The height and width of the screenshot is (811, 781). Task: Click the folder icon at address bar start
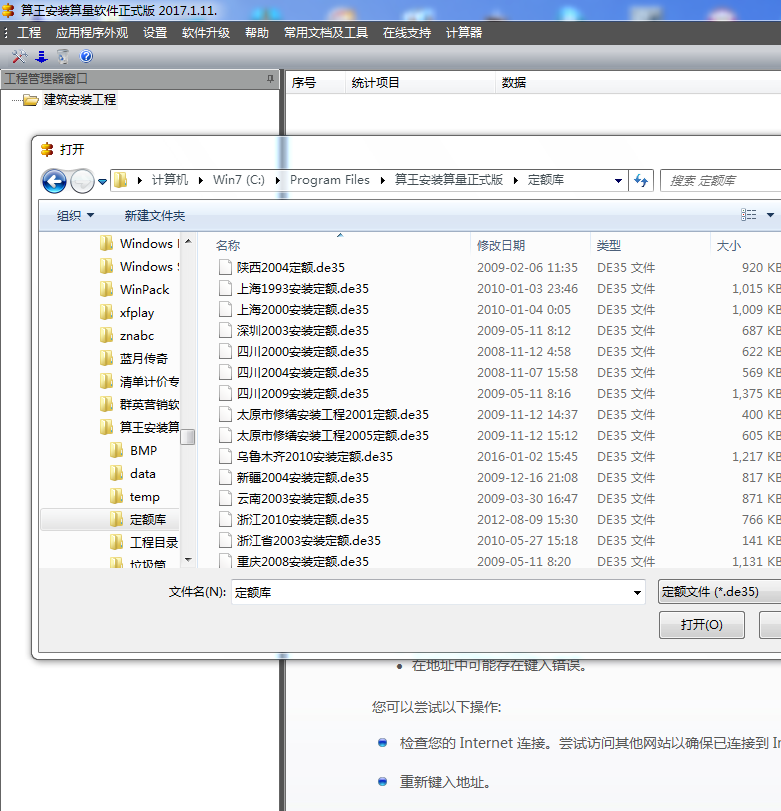121,180
